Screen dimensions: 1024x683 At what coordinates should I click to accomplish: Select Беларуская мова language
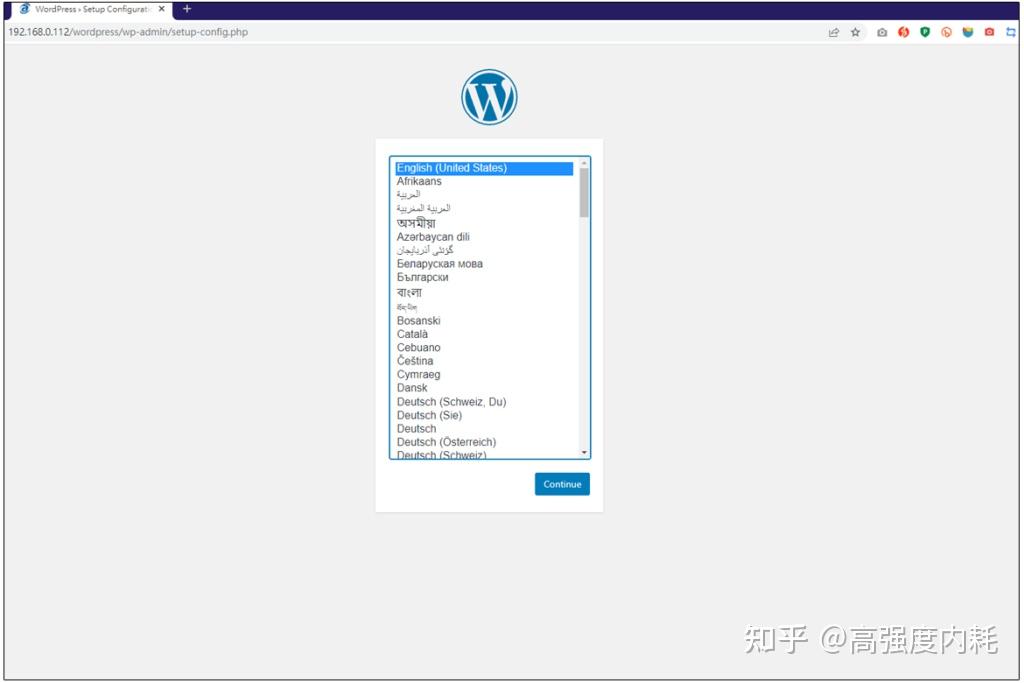[x=484, y=264]
